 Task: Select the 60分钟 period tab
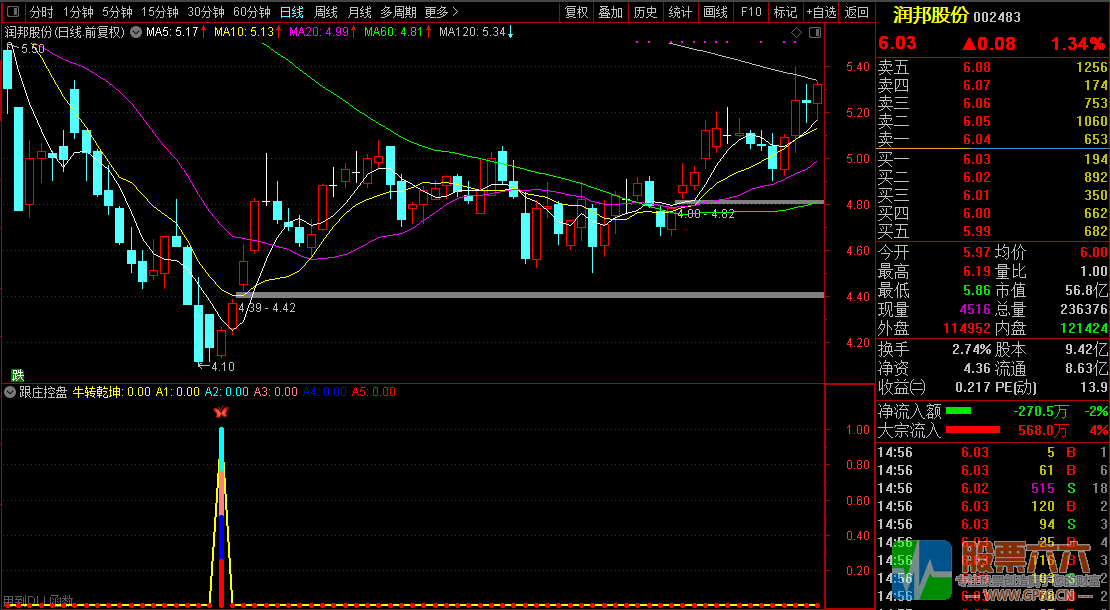click(x=252, y=12)
